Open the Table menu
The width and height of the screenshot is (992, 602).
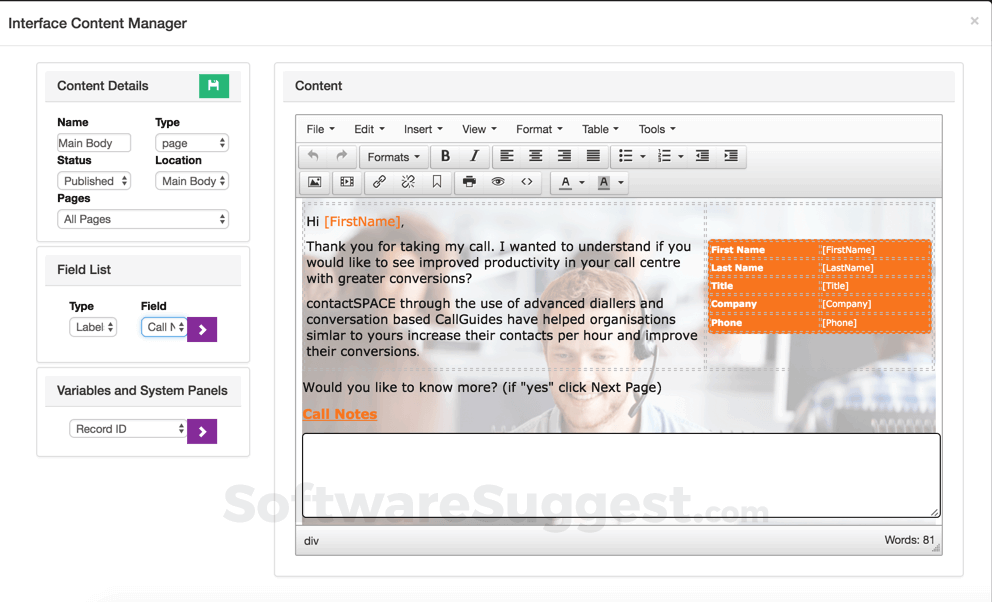[x=600, y=129]
